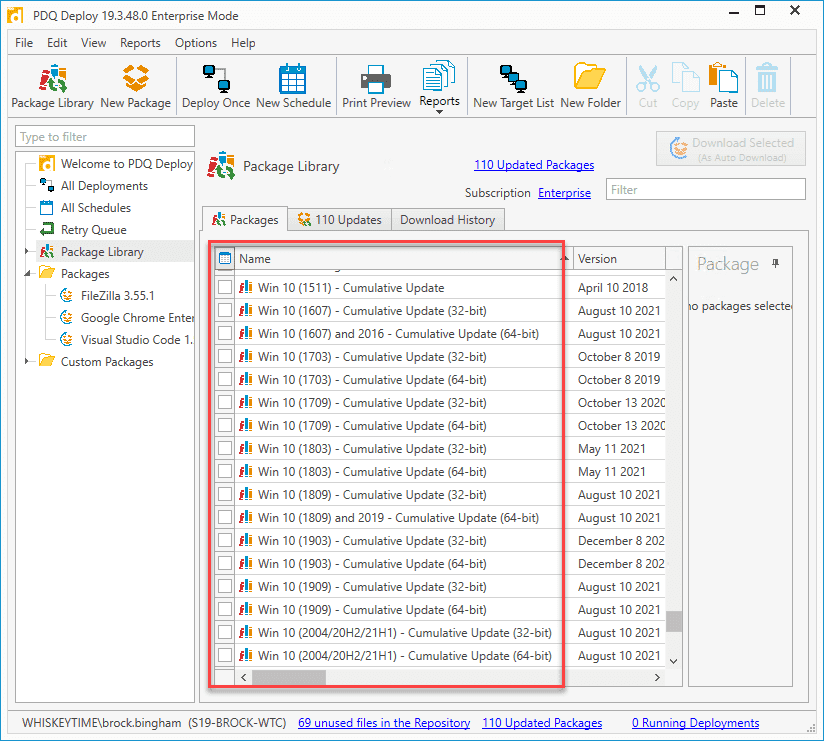Open the Edit menu

point(57,43)
